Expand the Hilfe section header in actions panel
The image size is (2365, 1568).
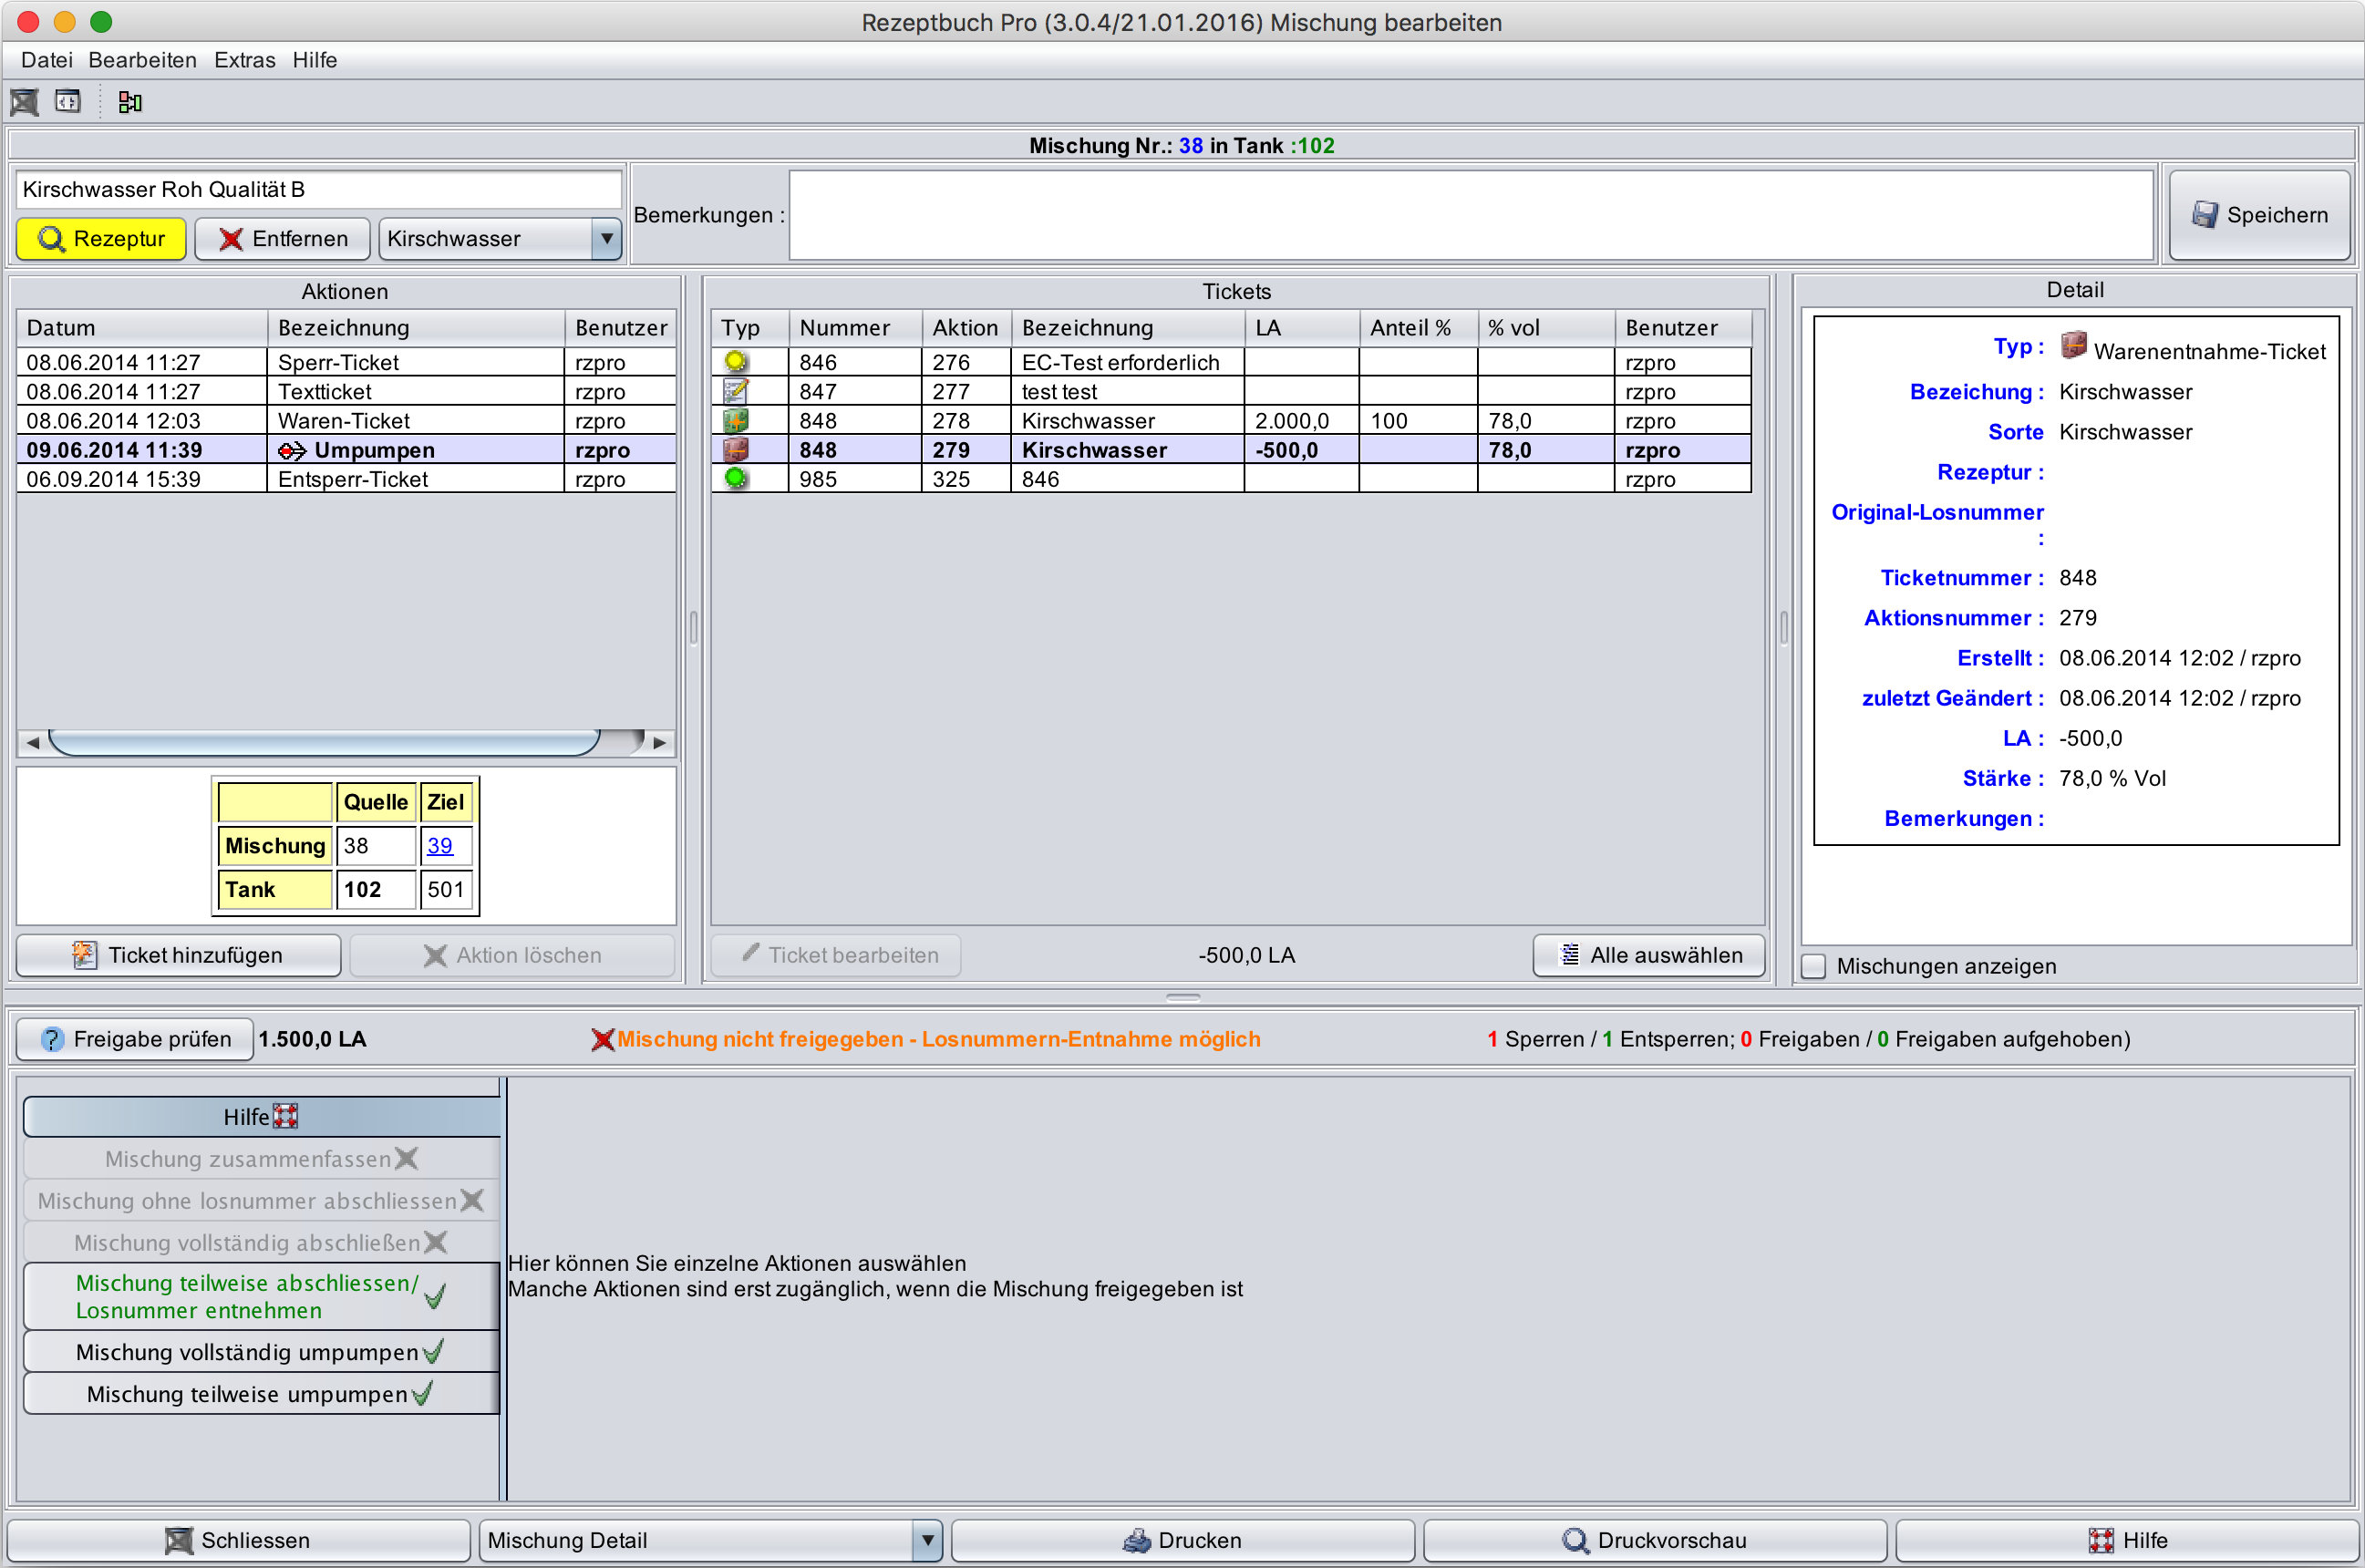(260, 1117)
